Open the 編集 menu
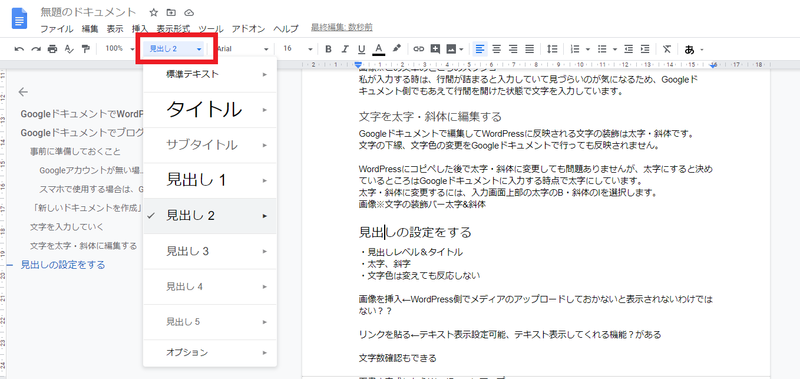This screenshot has height=379, width=800. 90,29
